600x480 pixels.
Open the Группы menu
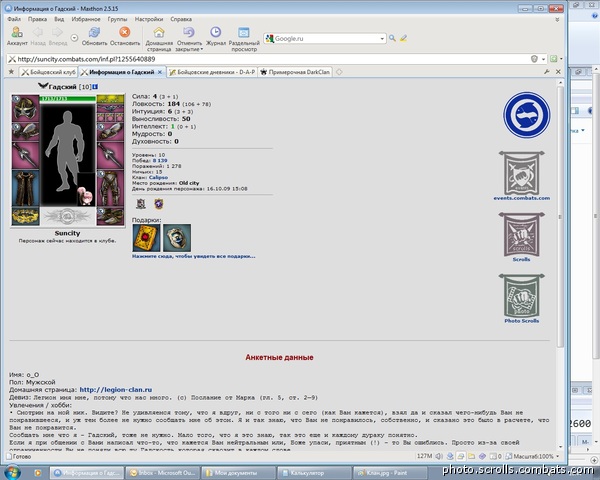(x=117, y=19)
